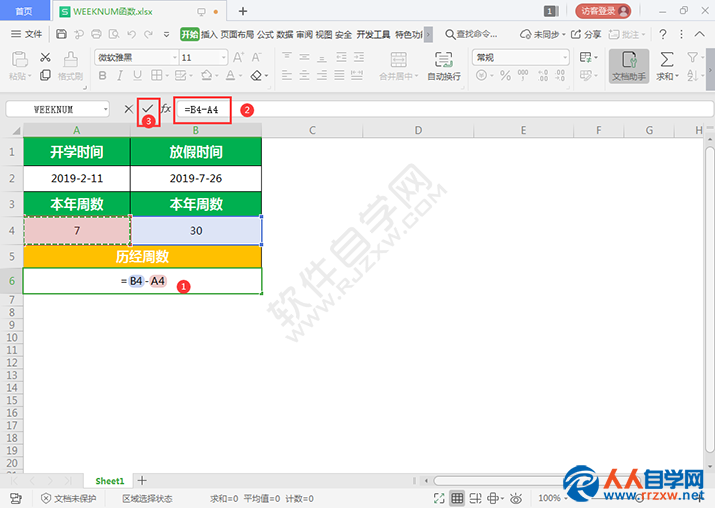Click document unprotected (文档未保护) status

(x=69, y=498)
